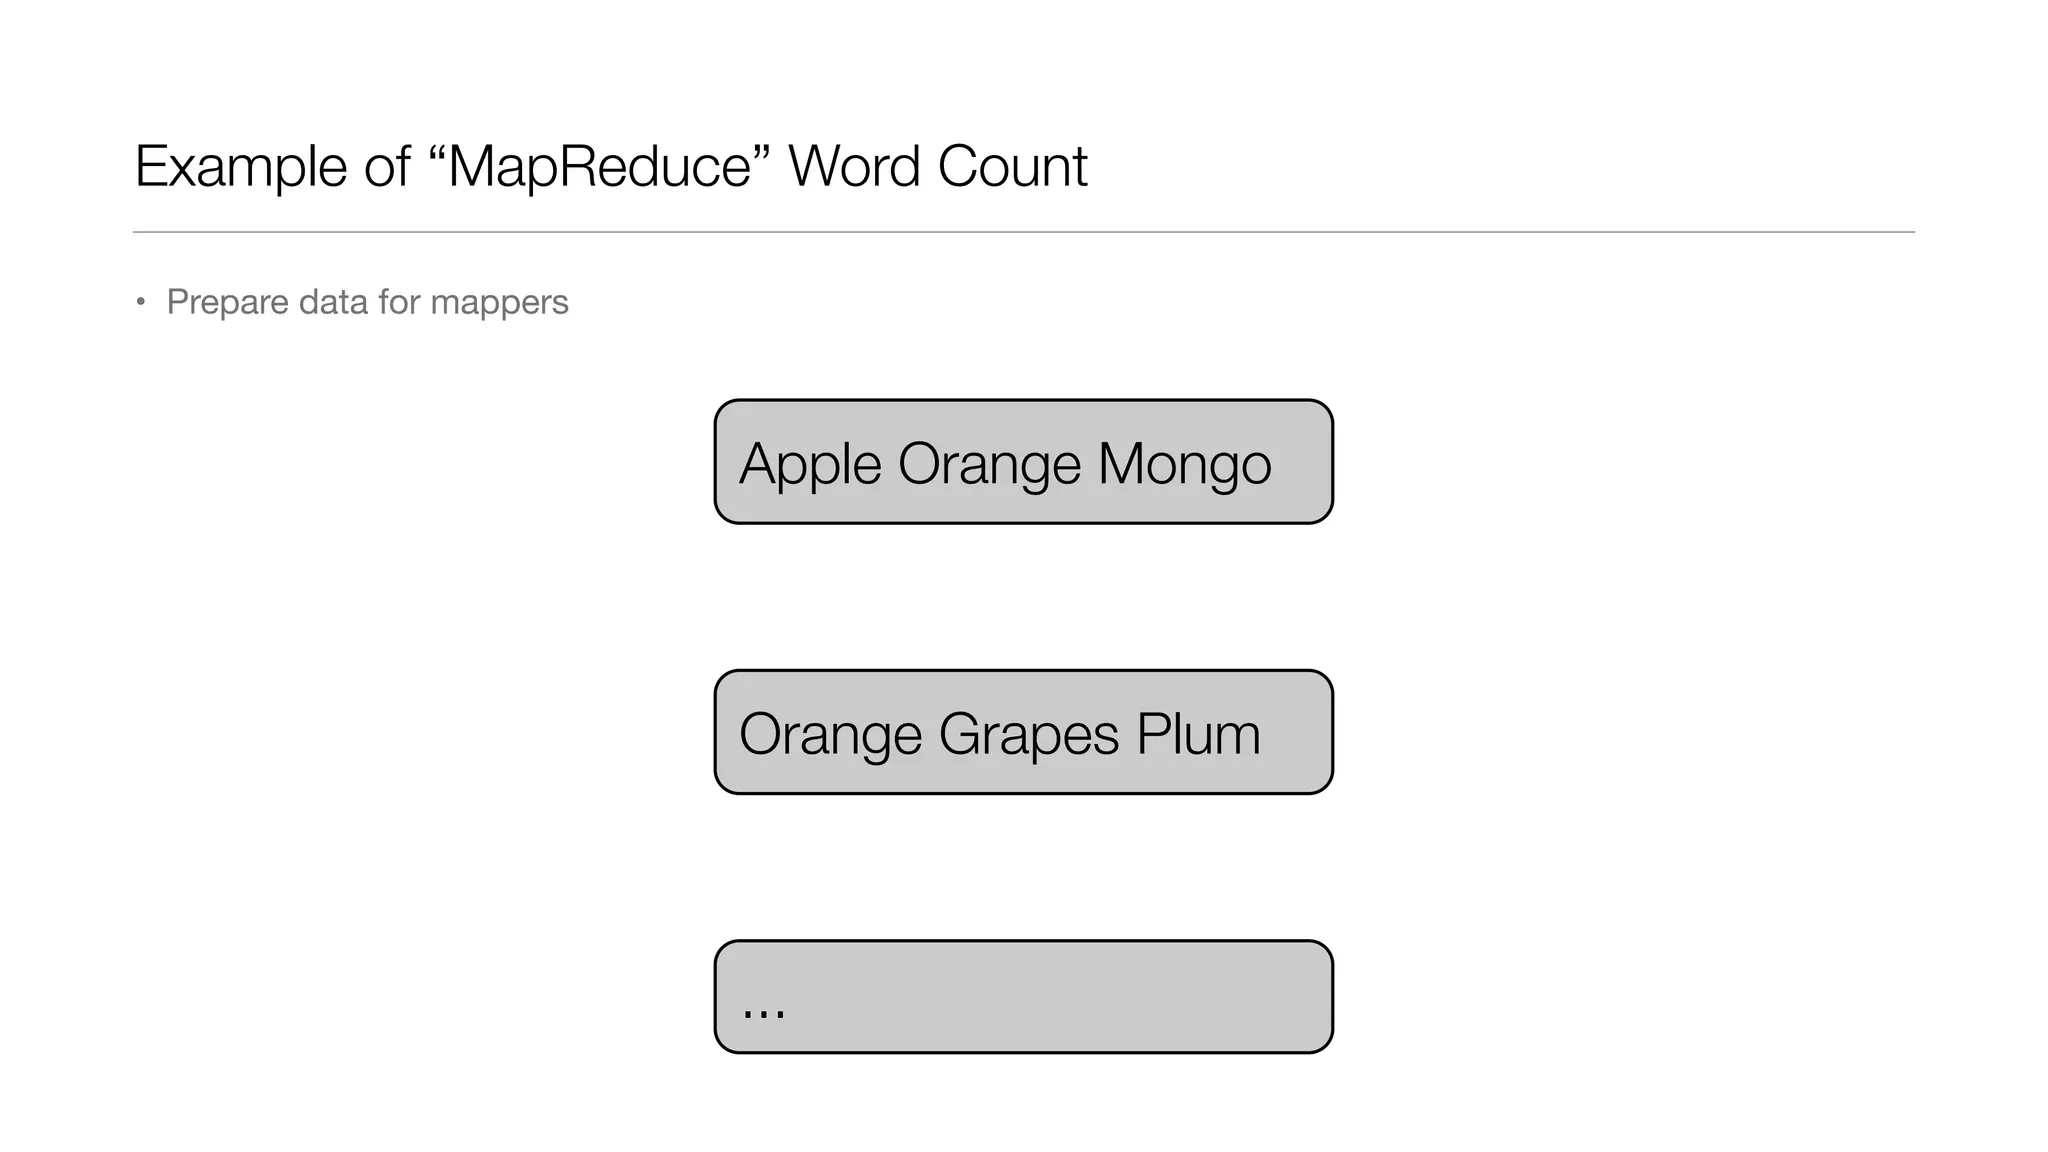Click the word "Grapes" in the middle box
This screenshot has width=2048, height=1152.
[x=1028, y=734]
